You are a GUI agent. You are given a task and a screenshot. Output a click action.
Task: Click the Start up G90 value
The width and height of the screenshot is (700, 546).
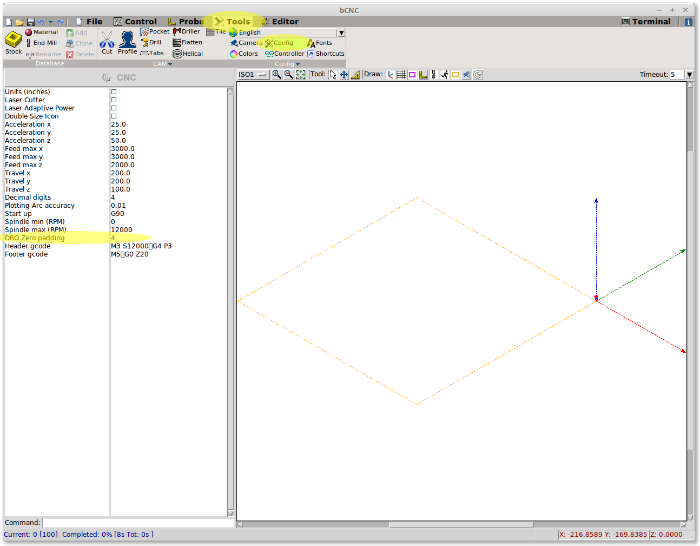(117, 213)
